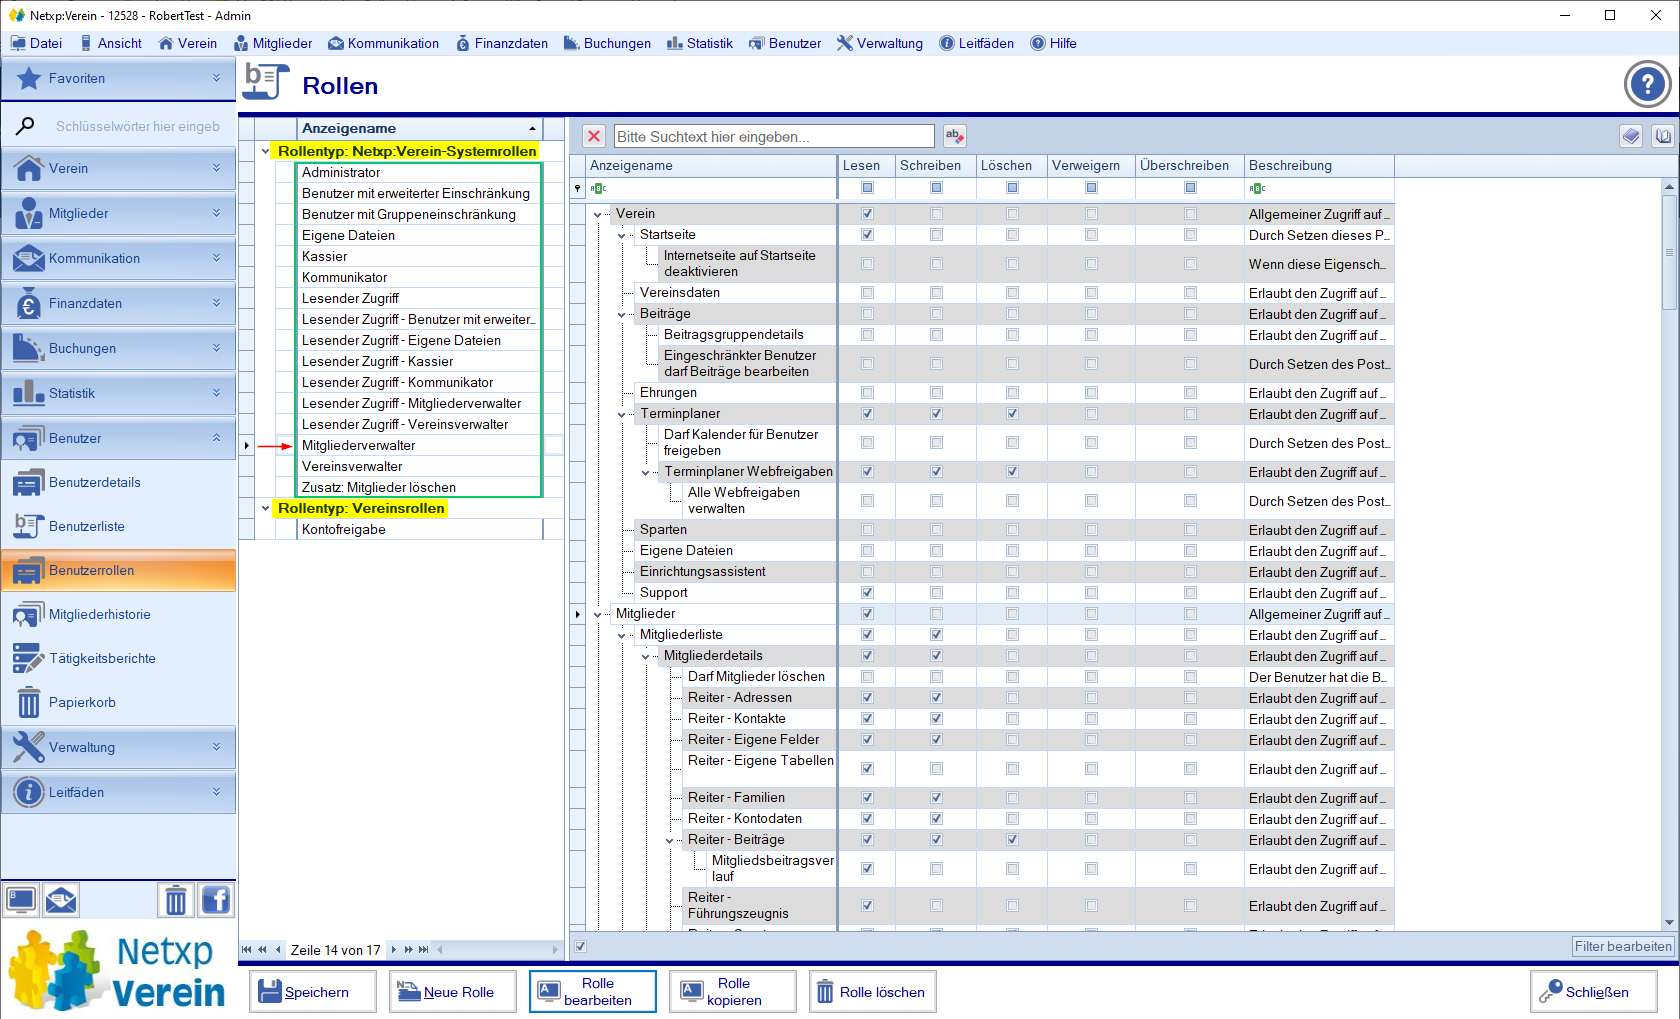
Task: Collapse Terminplaner Webfreigaben node
Action: 646,472
